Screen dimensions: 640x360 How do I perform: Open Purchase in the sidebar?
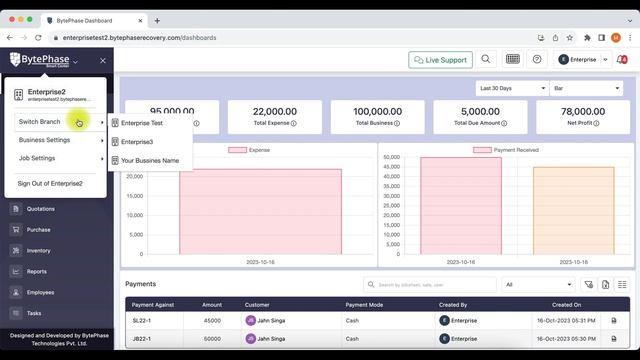tap(38, 230)
